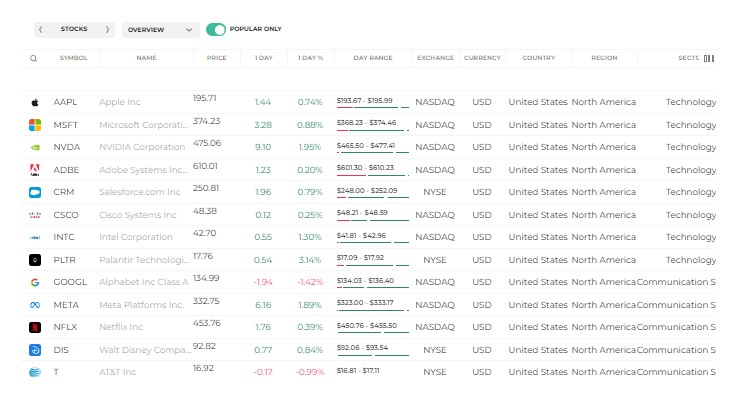
Task: Click the -0.99% change for AT&T
Action: (310, 372)
